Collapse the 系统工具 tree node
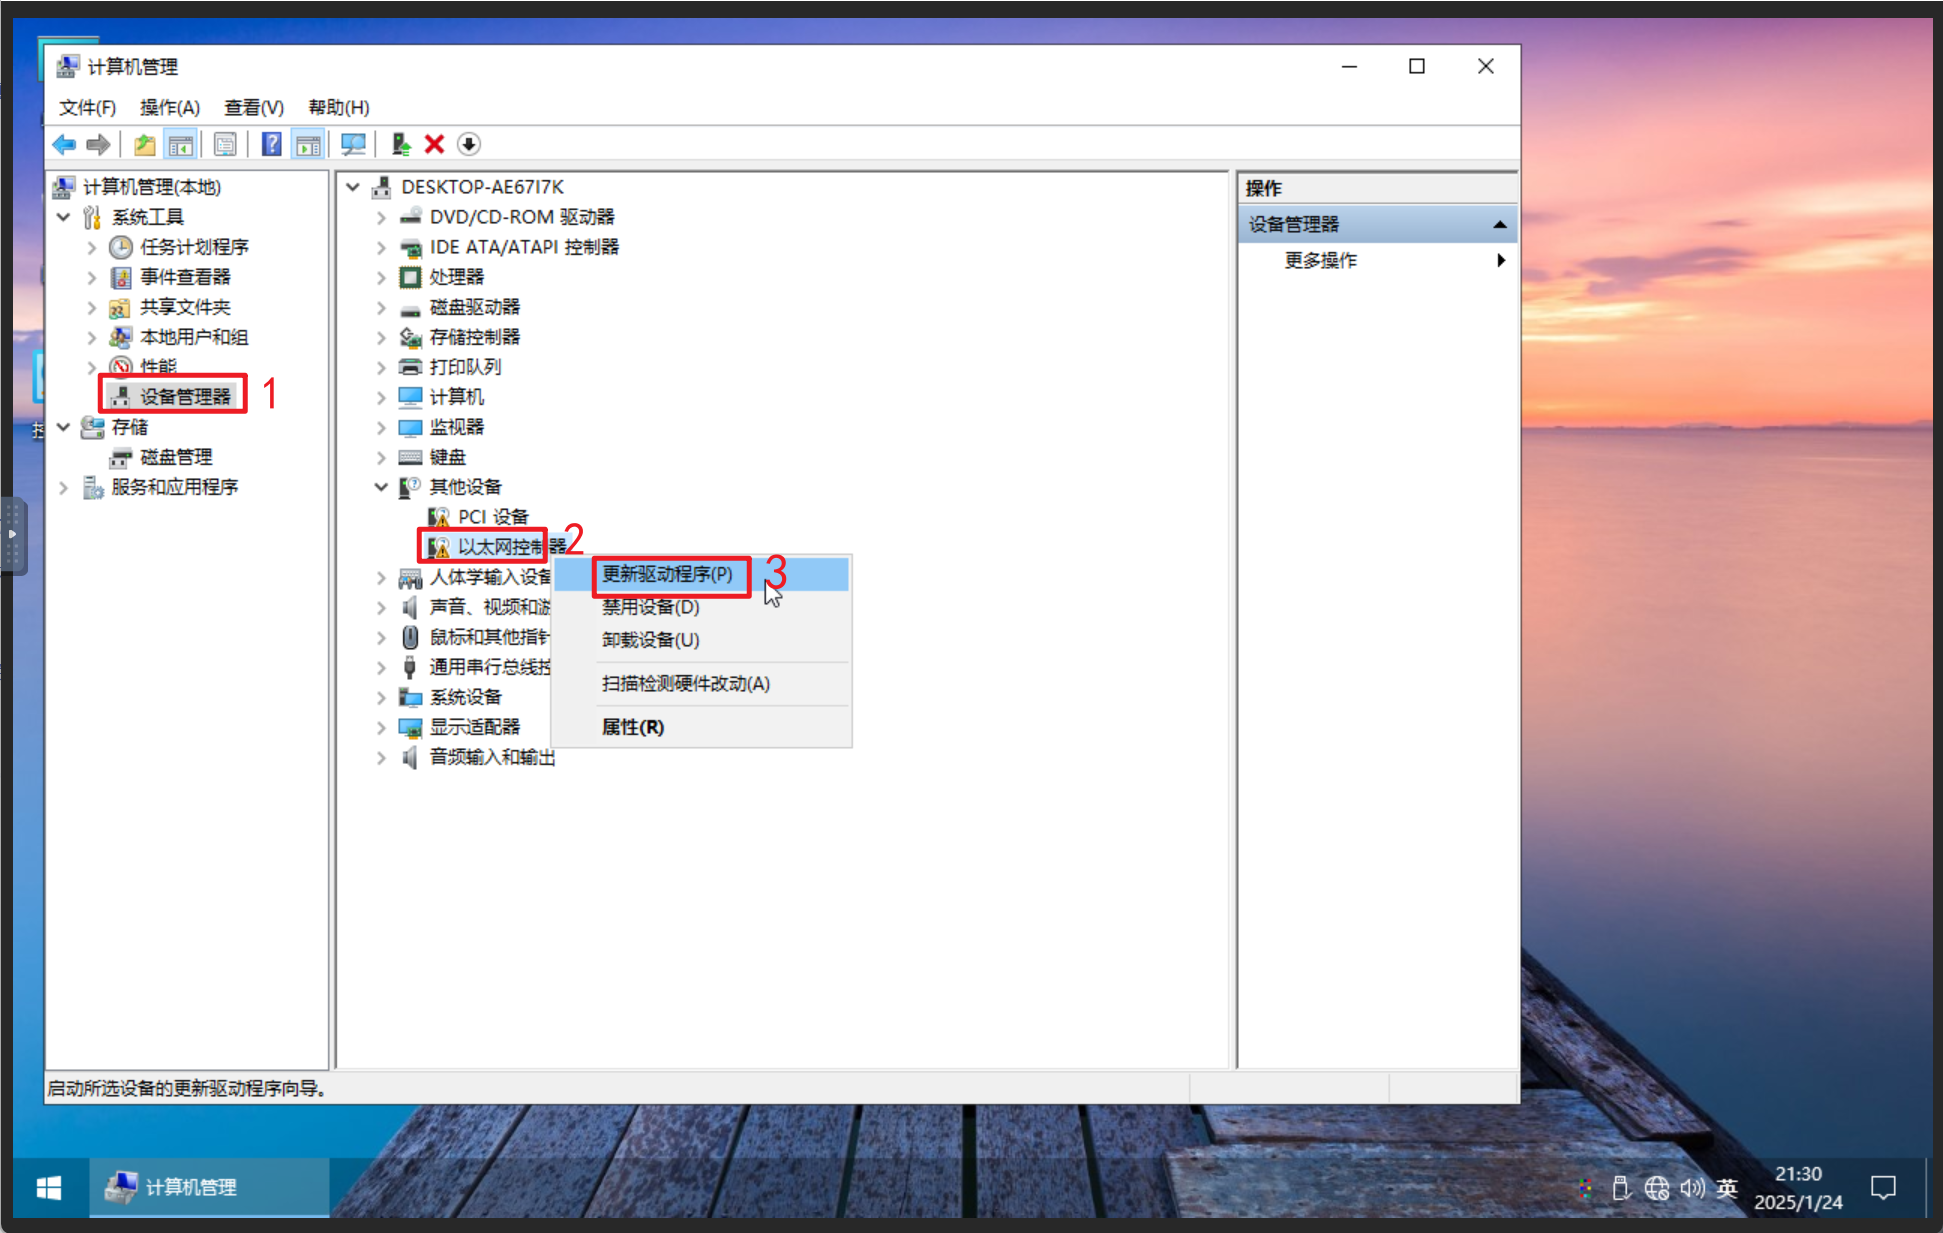The width and height of the screenshot is (1943, 1233). tap(64, 217)
